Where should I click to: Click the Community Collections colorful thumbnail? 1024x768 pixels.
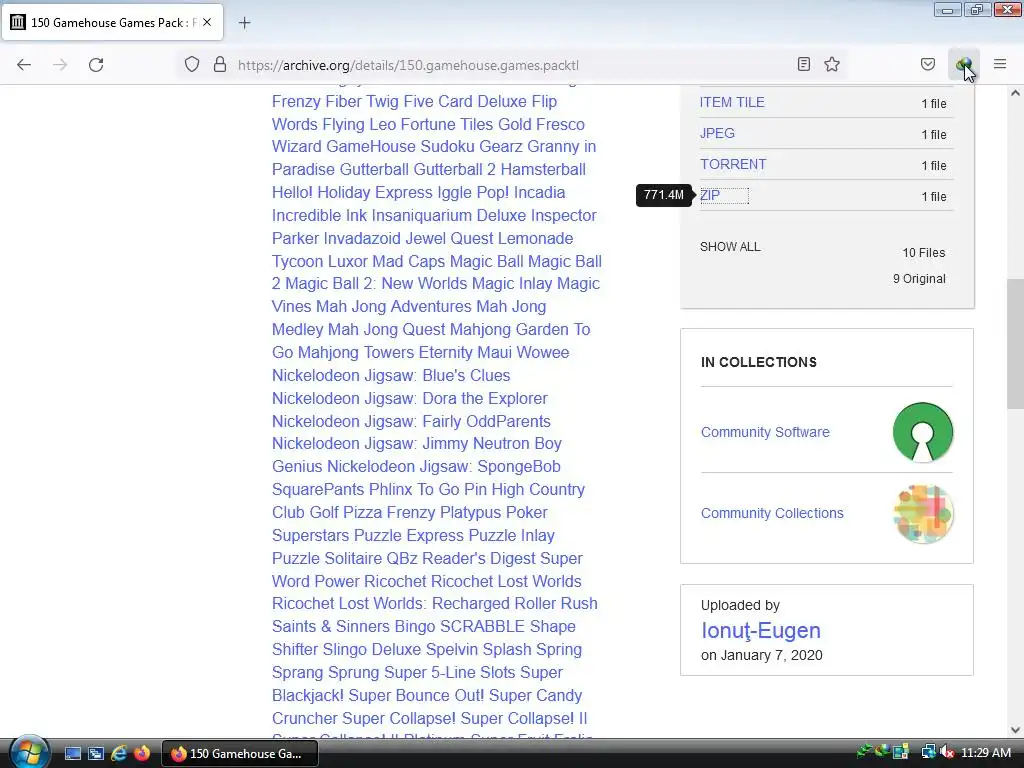tap(923, 514)
